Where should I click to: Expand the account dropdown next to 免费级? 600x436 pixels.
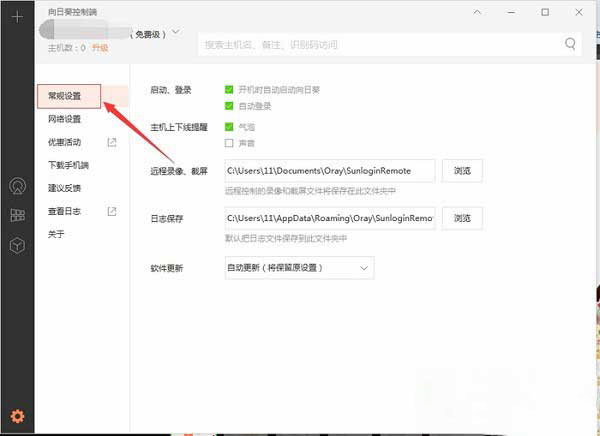pyautogui.click(x=176, y=32)
